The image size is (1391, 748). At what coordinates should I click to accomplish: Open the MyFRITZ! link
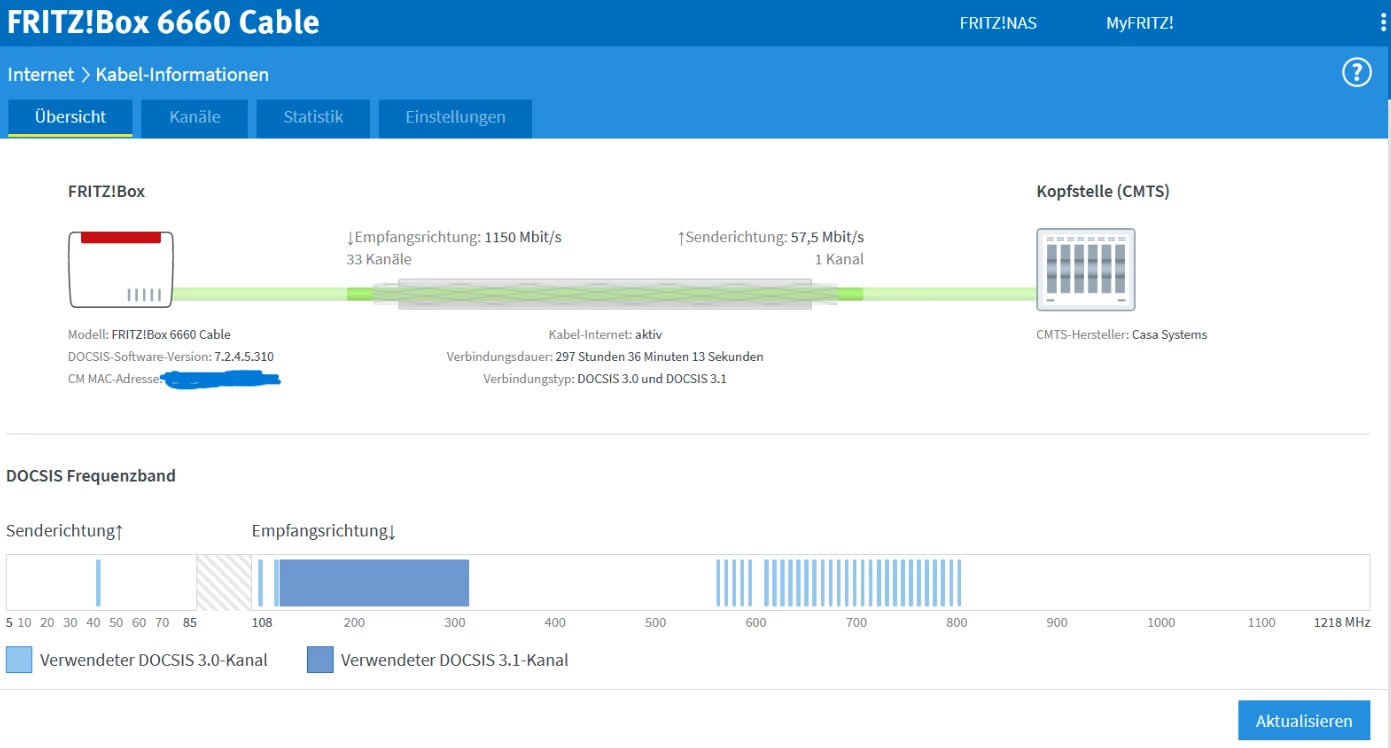1139,23
